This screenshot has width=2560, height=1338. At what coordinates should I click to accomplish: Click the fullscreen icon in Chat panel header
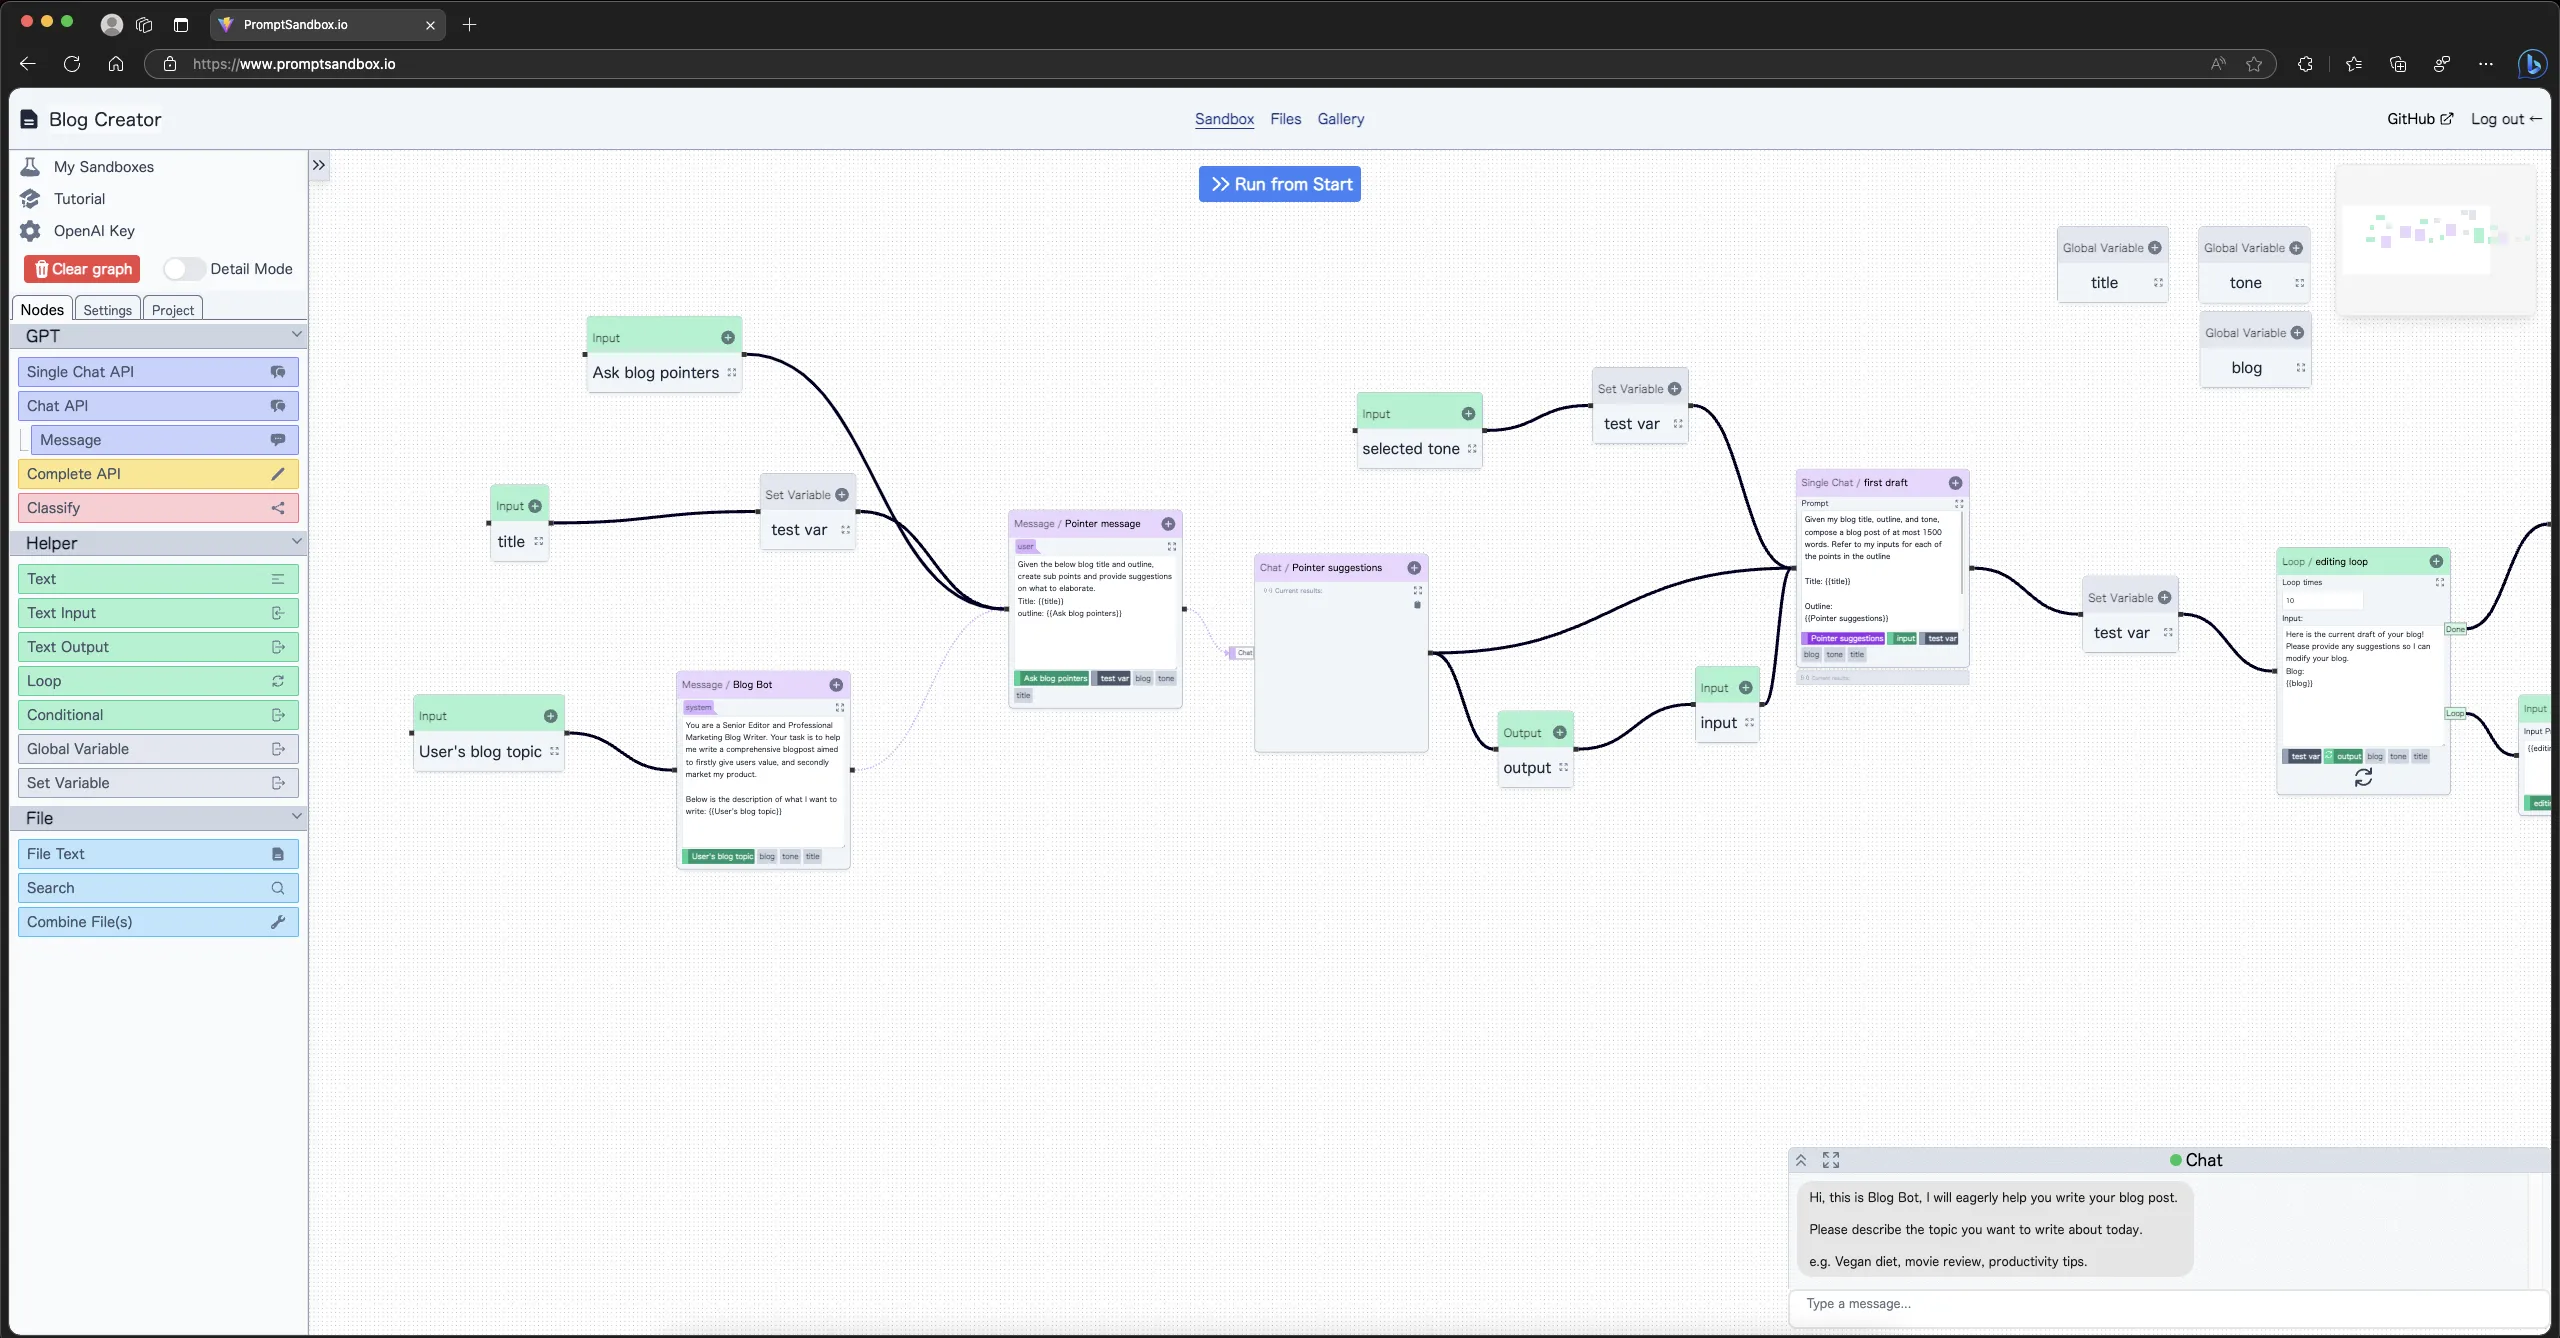[1830, 1160]
